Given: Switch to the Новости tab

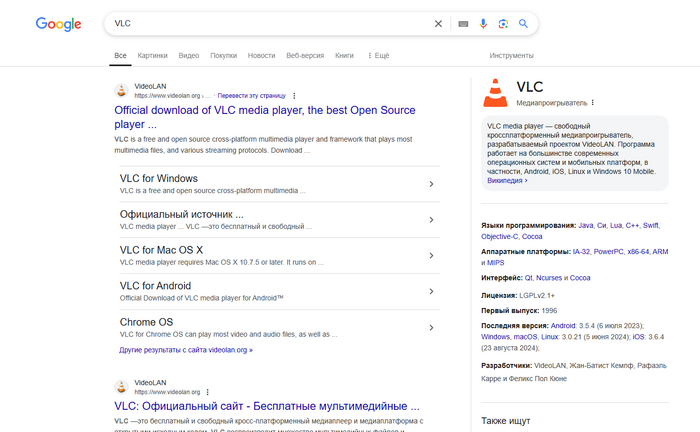Looking at the screenshot, I should (x=261, y=56).
